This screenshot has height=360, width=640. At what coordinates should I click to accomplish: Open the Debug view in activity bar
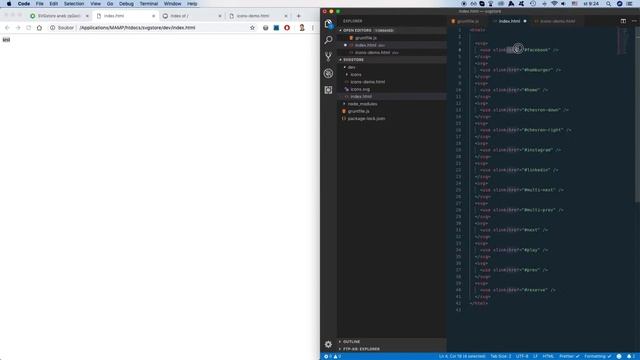tap(329, 73)
